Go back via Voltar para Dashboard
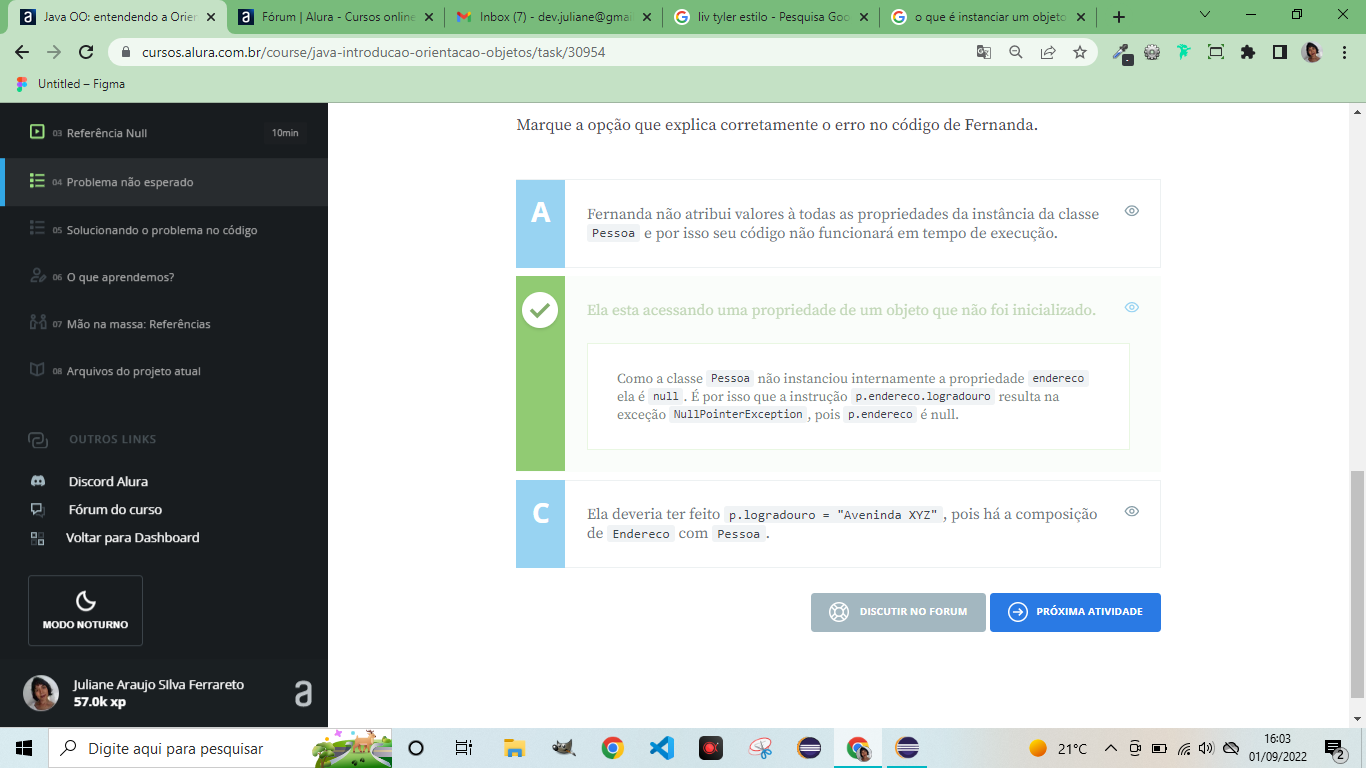This screenshot has width=1366, height=768. (x=132, y=537)
